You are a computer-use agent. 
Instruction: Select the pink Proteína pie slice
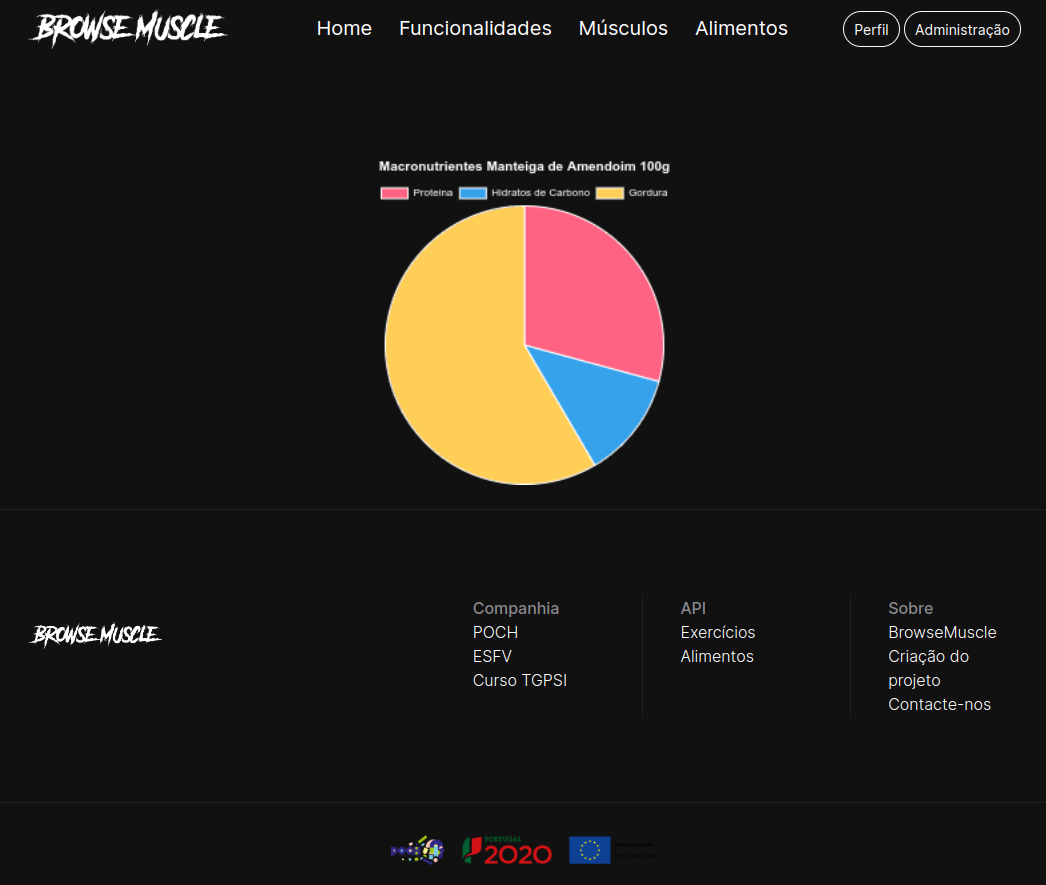(x=590, y=290)
